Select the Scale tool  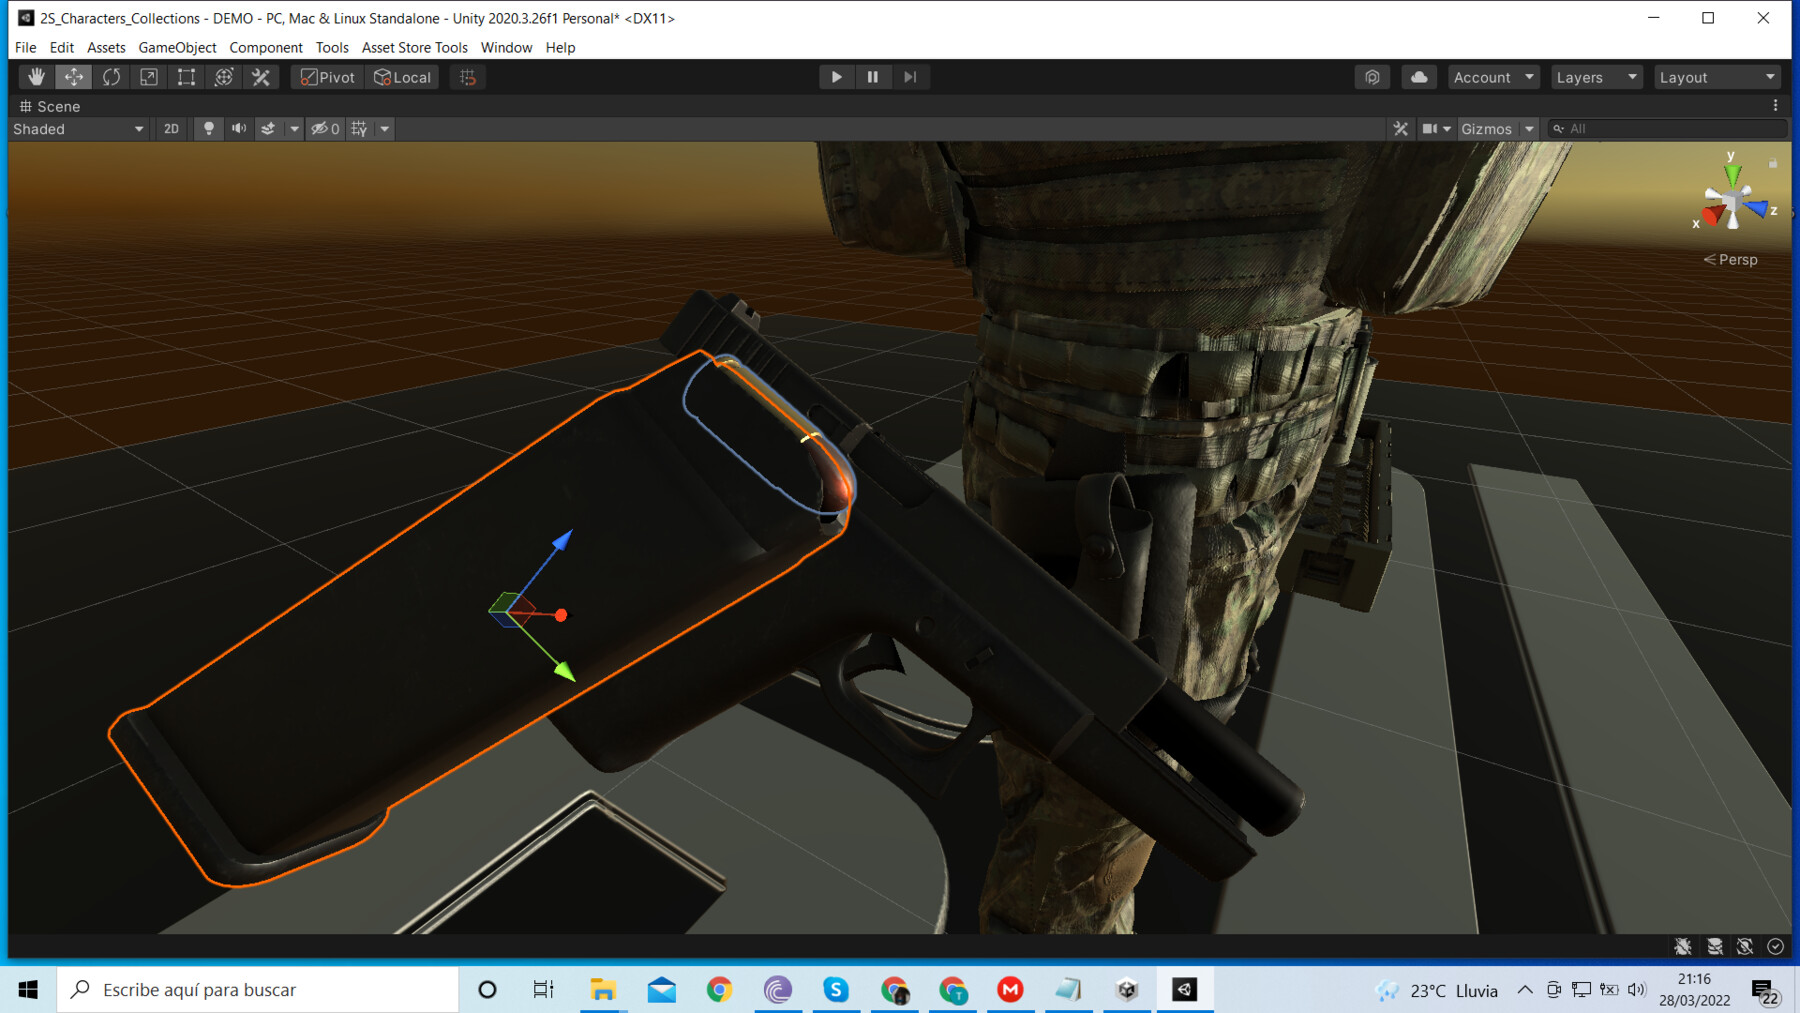pos(149,77)
